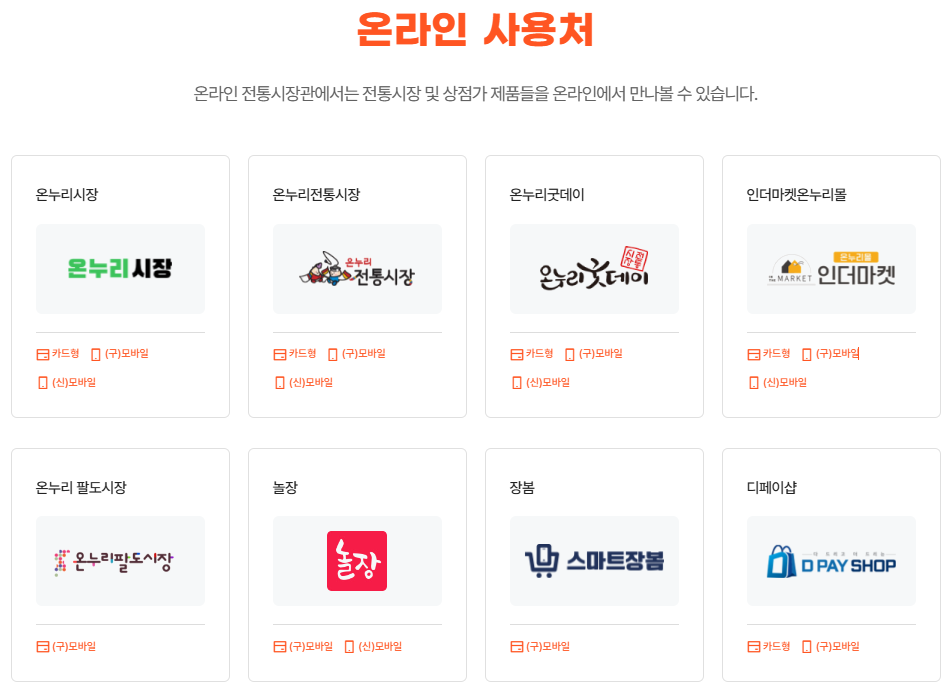Click the (신)모바일 phone icon under 인더마켓온누리몰
949x689 pixels.
coord(754,383)
